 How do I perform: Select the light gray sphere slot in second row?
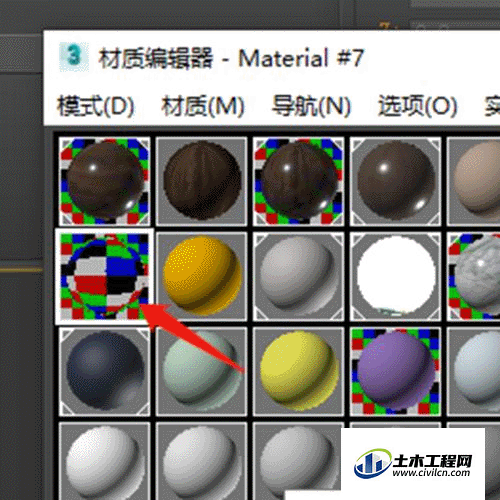[x=299, y=276]
